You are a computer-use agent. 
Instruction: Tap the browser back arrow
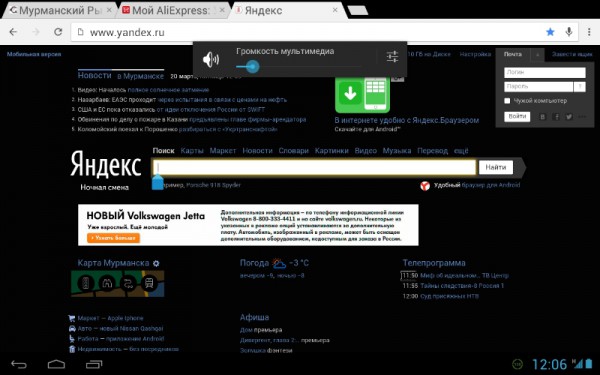(13, 32)
